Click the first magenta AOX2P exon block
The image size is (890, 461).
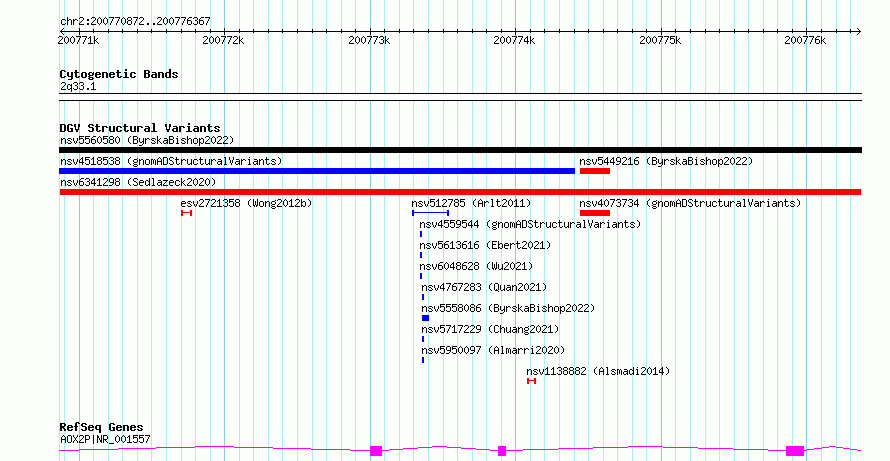pyautogui.click(x=376, y=451)
